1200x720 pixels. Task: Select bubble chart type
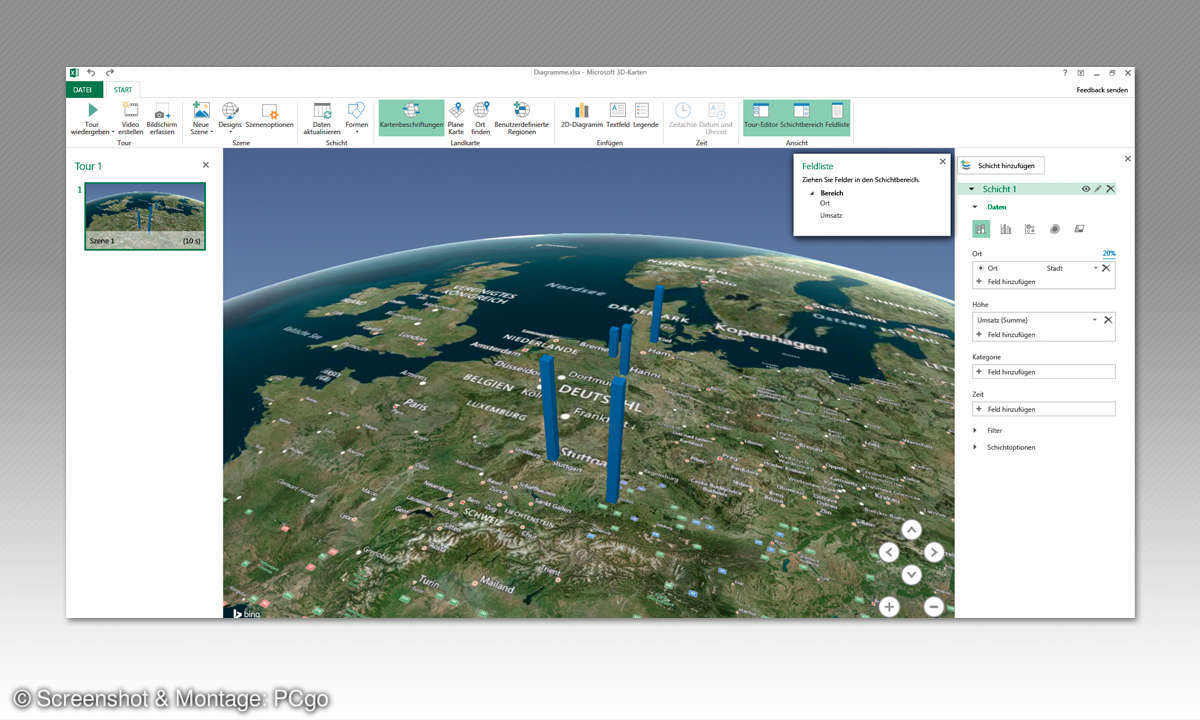coord(1030,229)
